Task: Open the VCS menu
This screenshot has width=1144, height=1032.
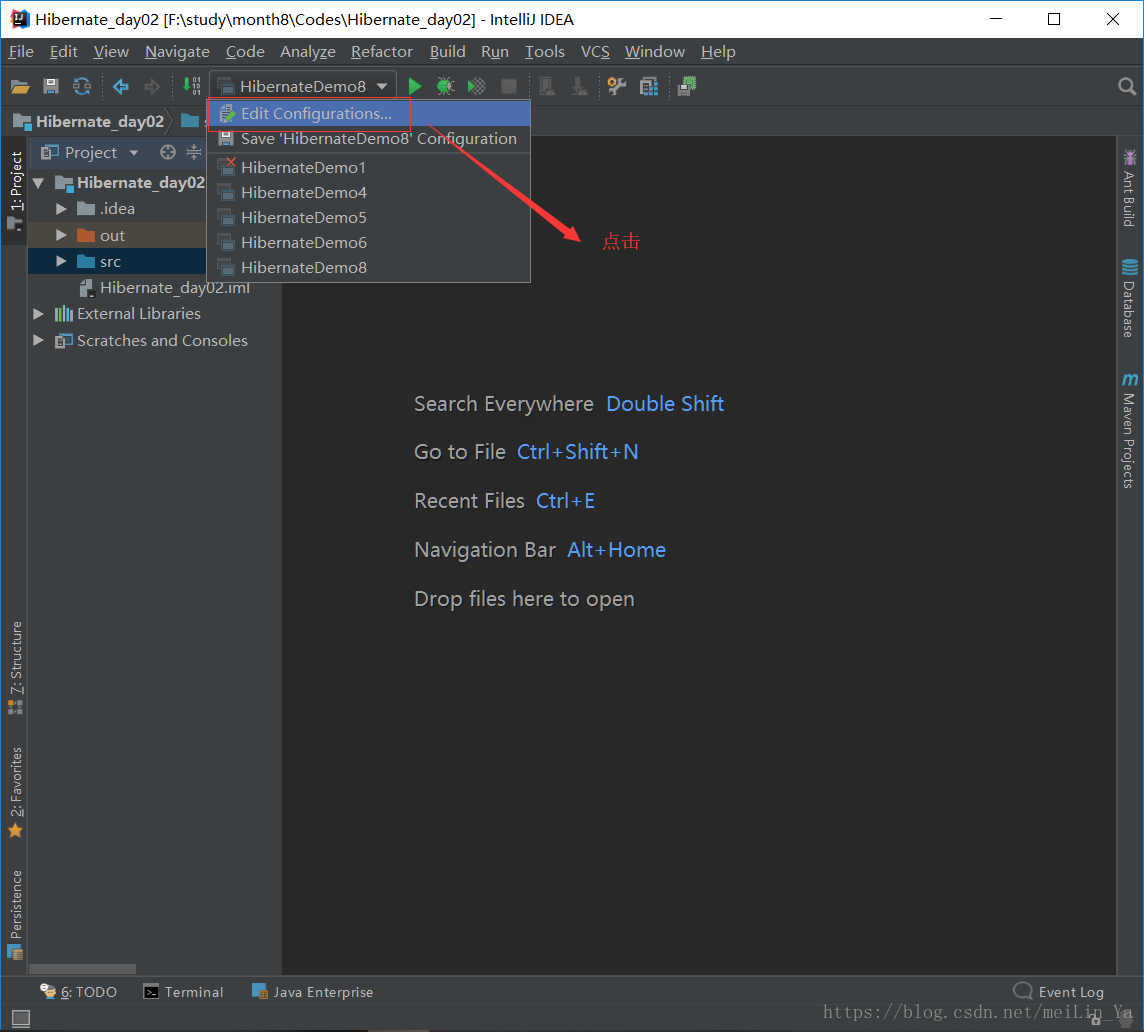Action: (595, 52)
